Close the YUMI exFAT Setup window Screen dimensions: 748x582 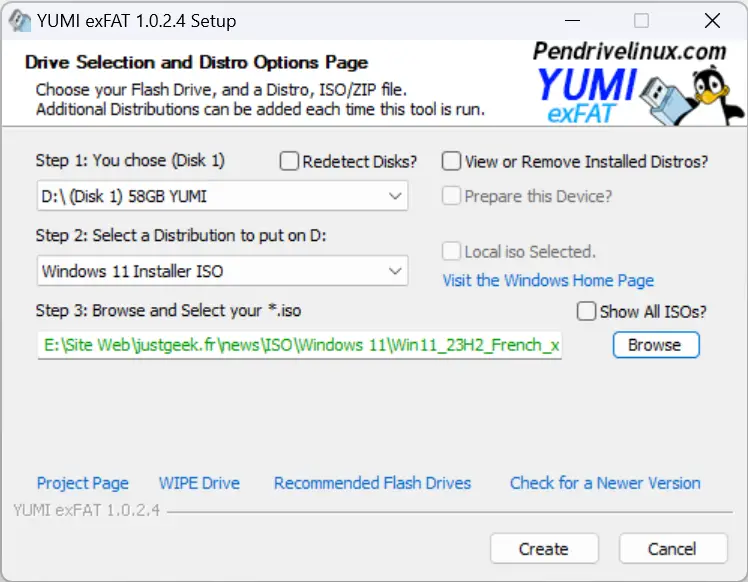pos(712,21)
